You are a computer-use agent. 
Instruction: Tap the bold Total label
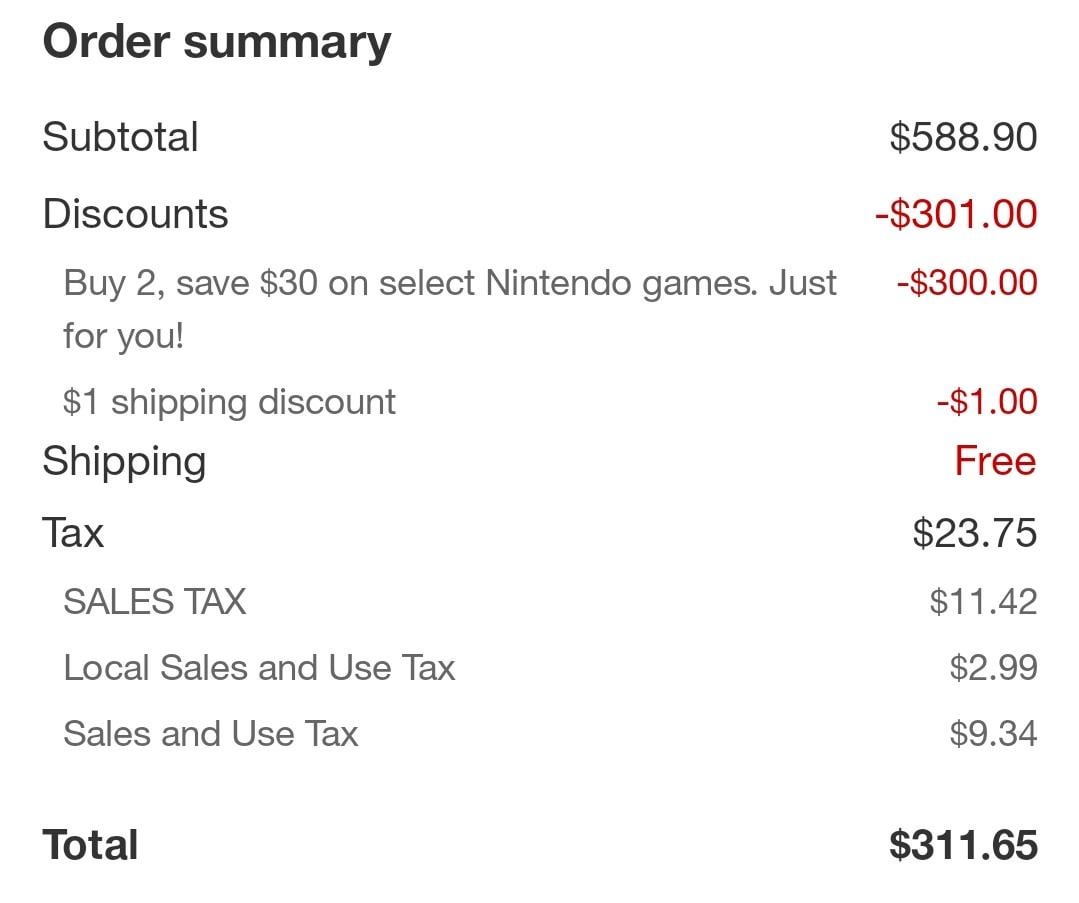coord(90,845)
